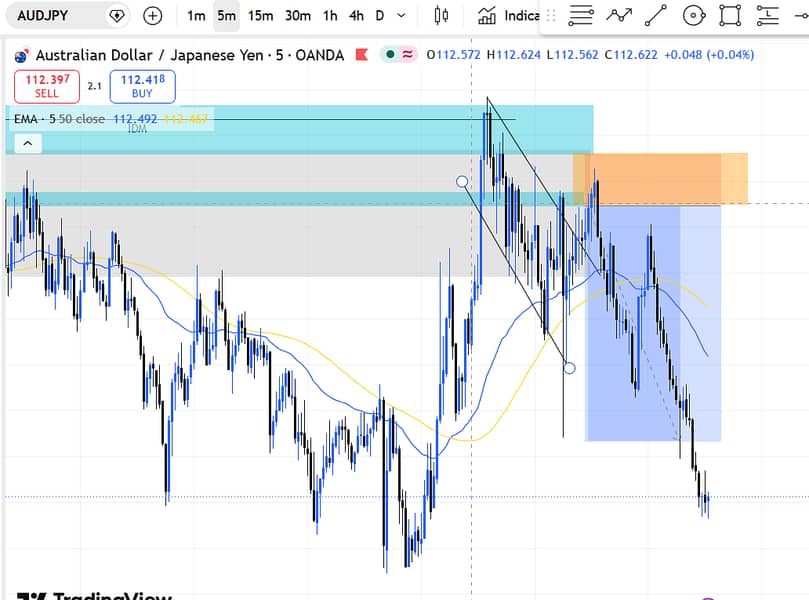Select the orange stop-loss zone rectangle
Screen dimensions: 809x600
660,179
